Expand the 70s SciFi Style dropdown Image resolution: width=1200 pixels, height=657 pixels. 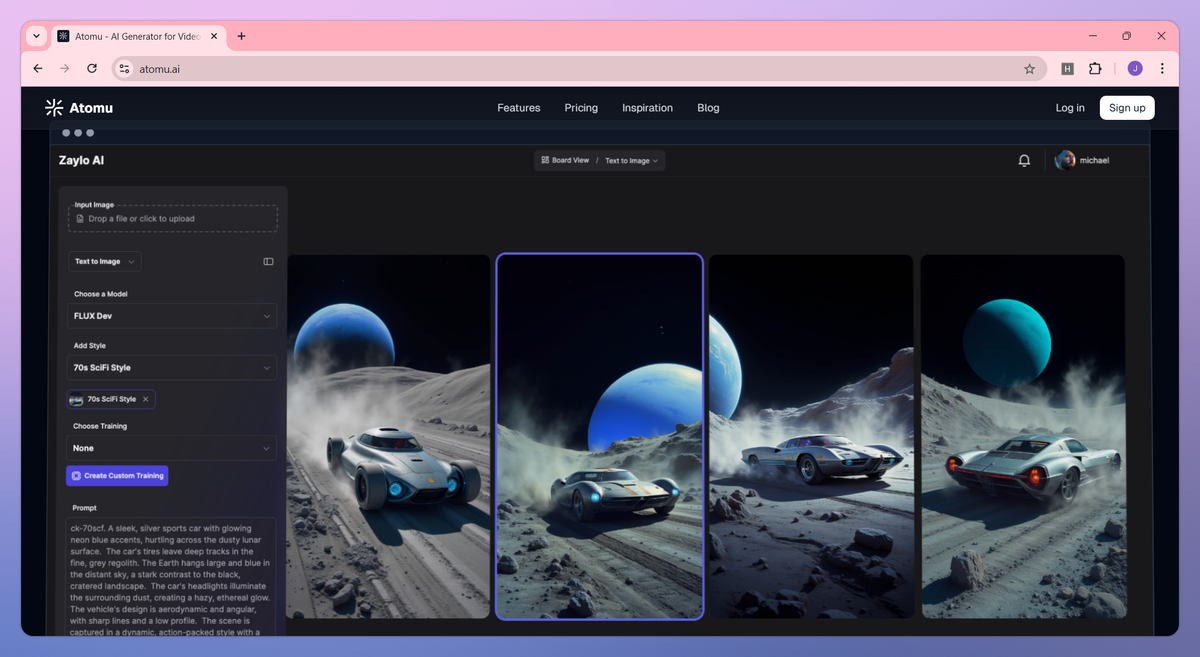172,368
